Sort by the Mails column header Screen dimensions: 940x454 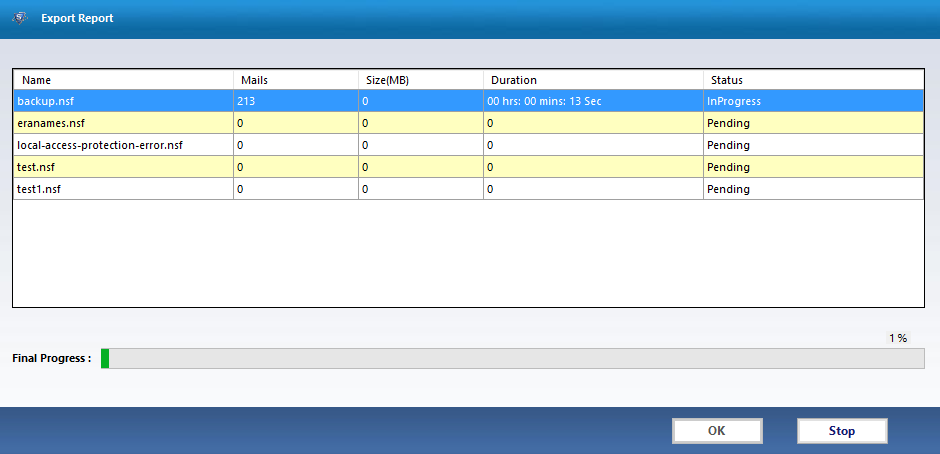coord(296,80)
